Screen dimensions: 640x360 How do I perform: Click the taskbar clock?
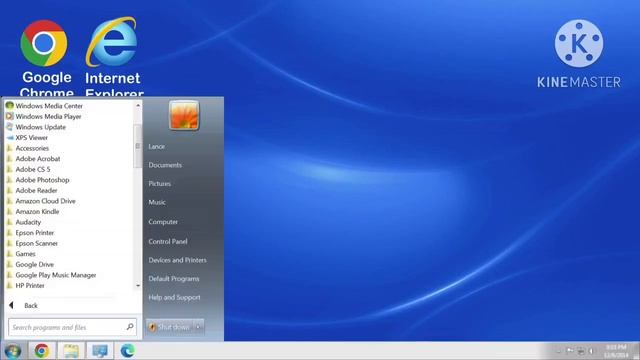coord(616,351)
